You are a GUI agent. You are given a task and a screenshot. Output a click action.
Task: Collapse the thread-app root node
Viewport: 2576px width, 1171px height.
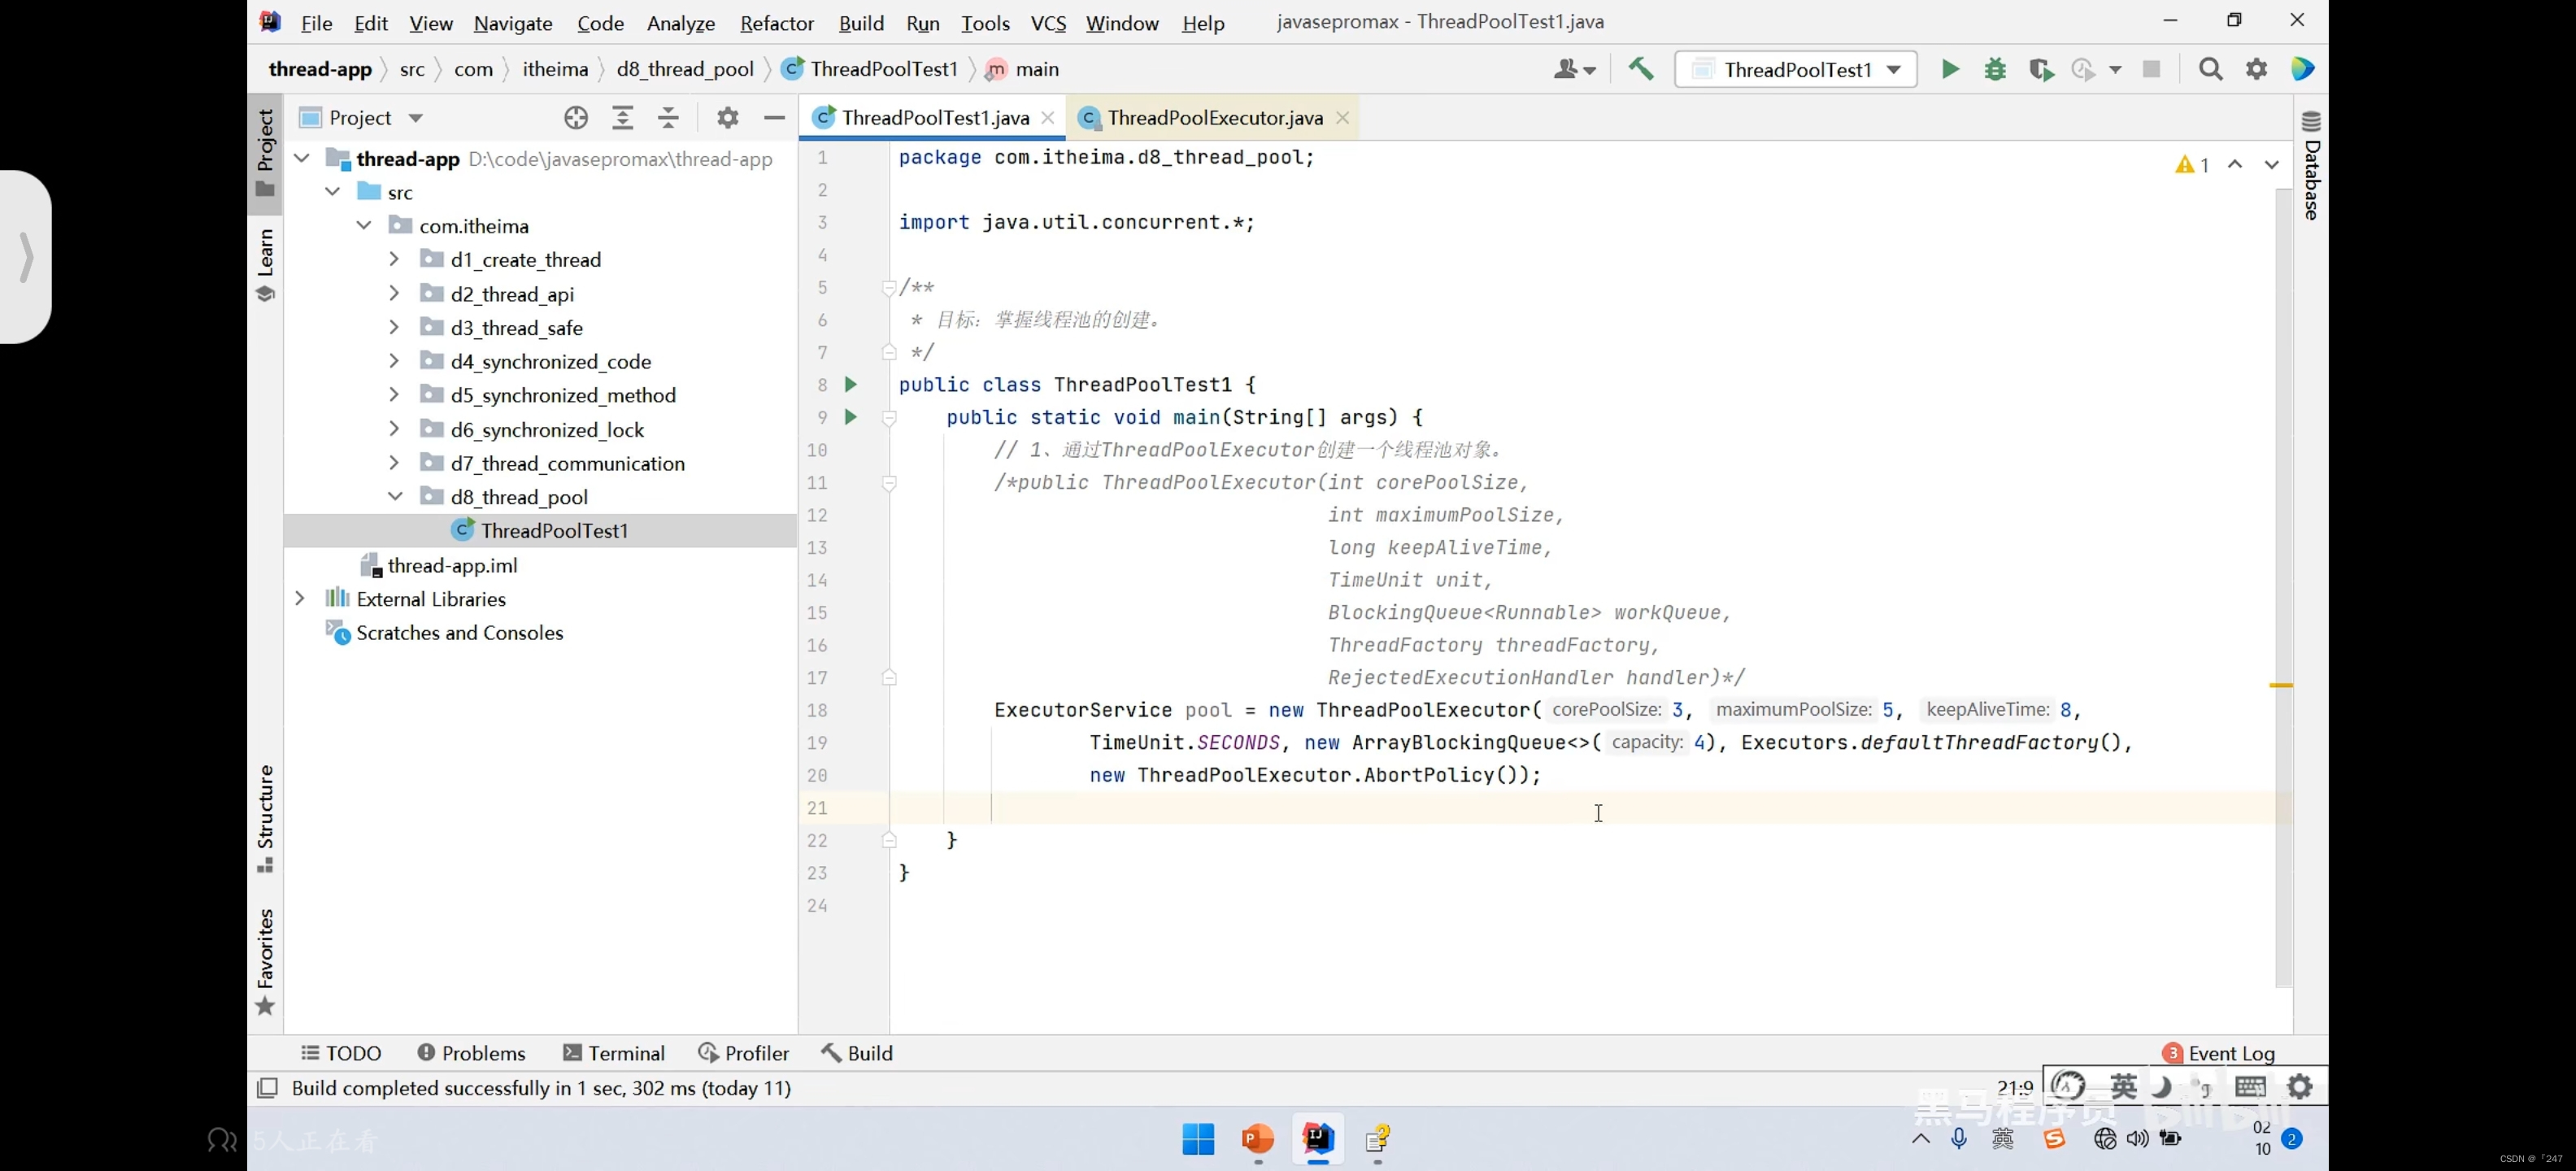(x=301, y=159)
